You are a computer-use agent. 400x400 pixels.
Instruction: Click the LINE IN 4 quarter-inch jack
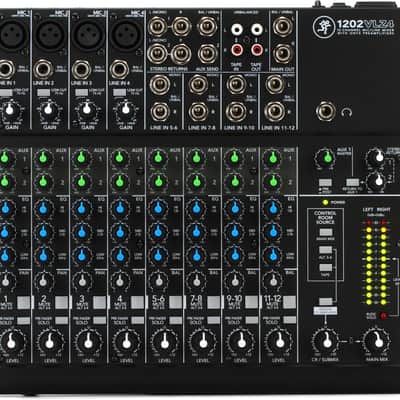[119, 70]
